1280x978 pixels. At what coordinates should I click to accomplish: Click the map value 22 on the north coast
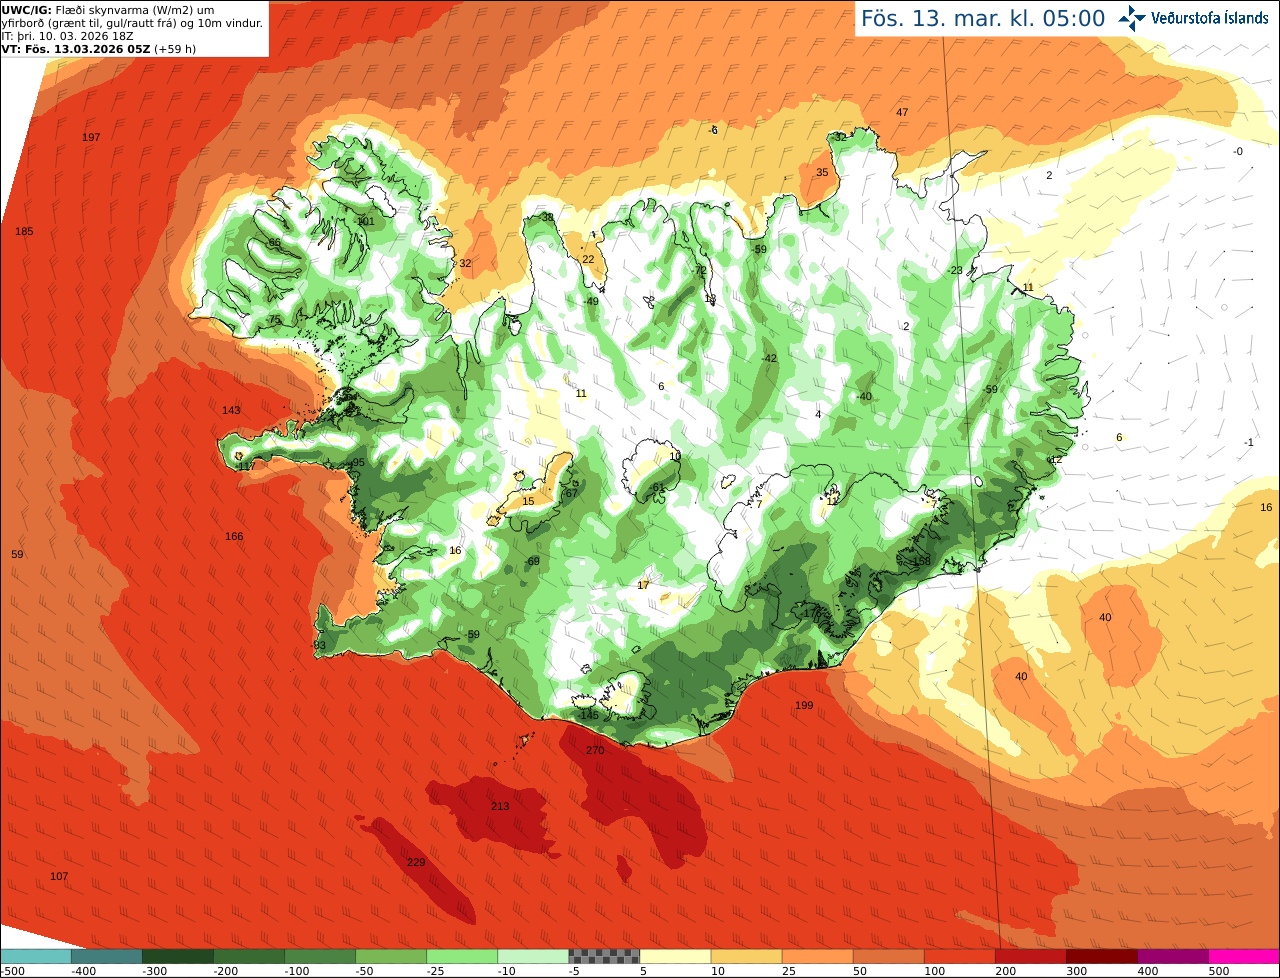pos(588,259)
